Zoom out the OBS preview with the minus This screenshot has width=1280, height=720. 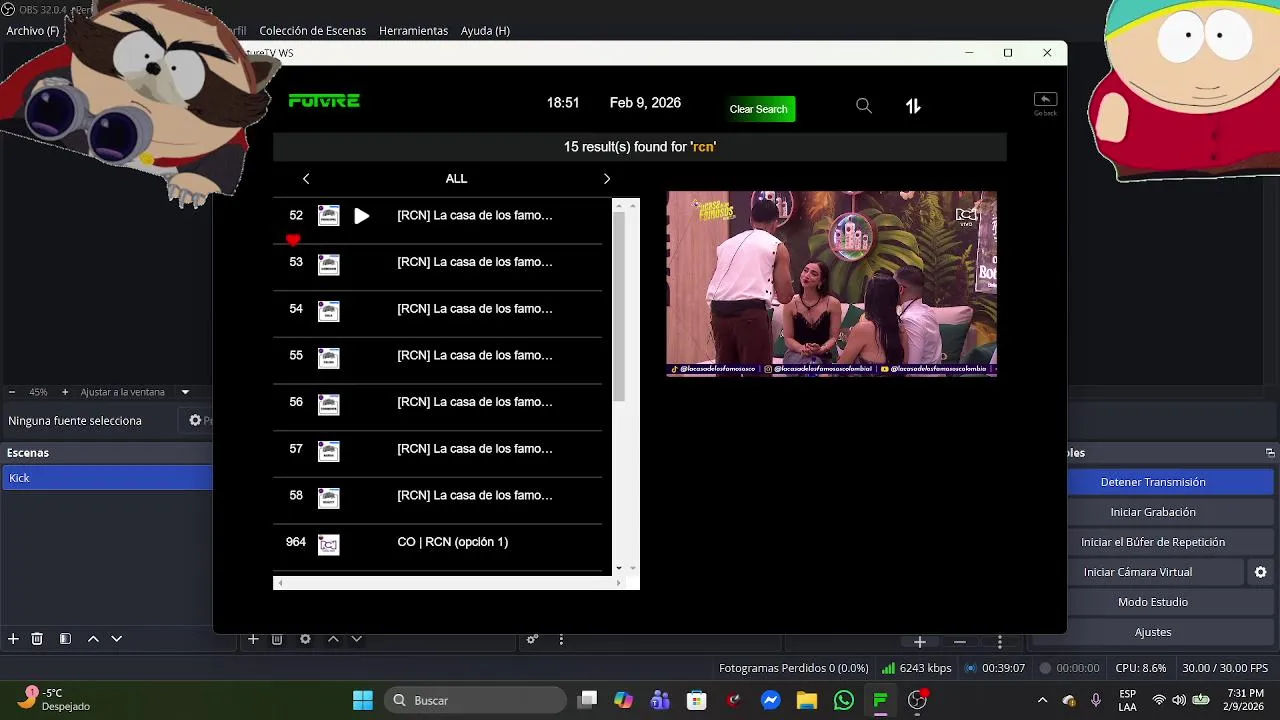(12, 392)
